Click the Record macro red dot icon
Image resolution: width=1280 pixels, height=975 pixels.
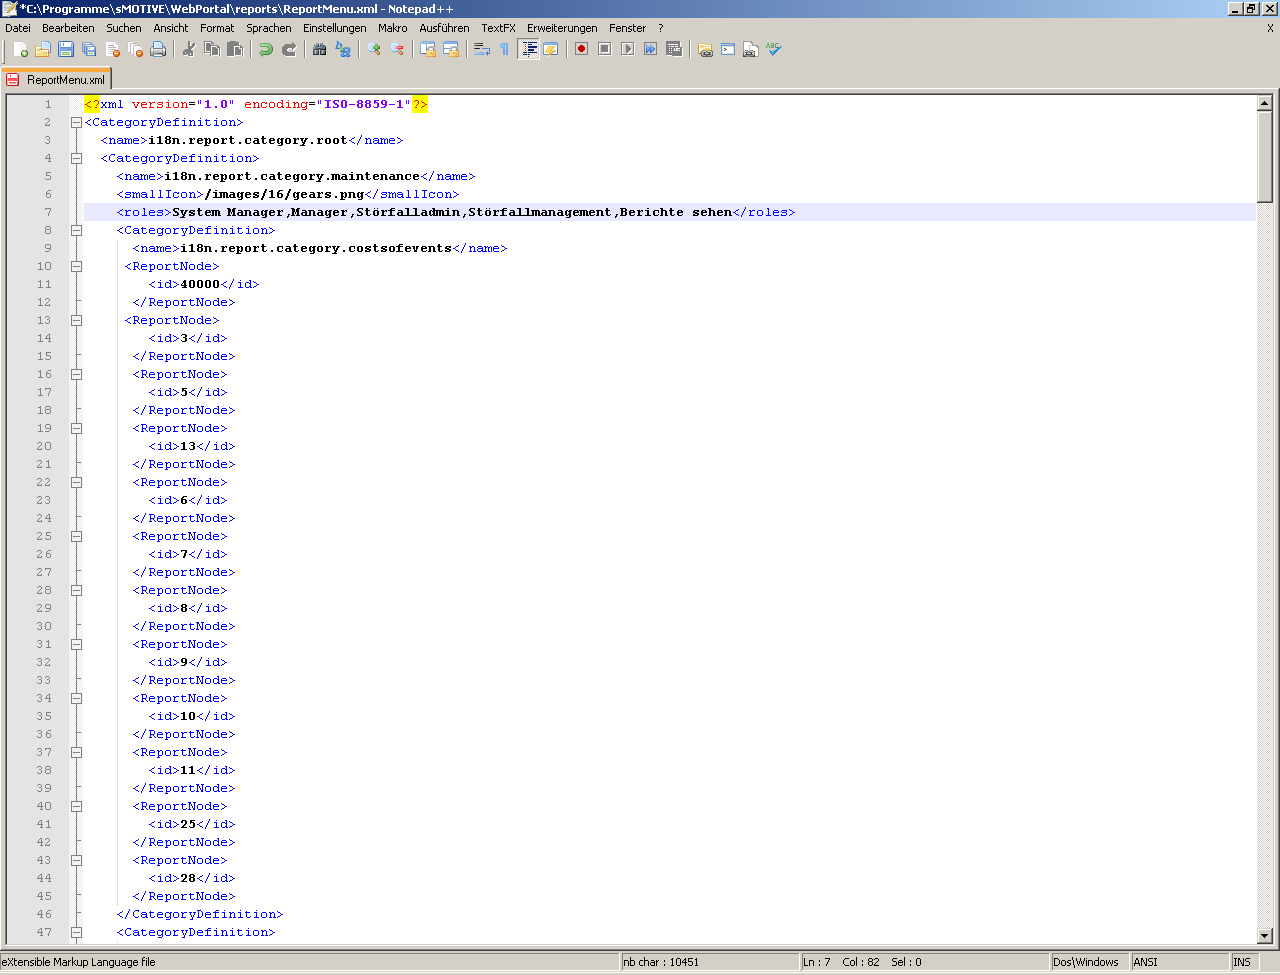pos(581,49)
